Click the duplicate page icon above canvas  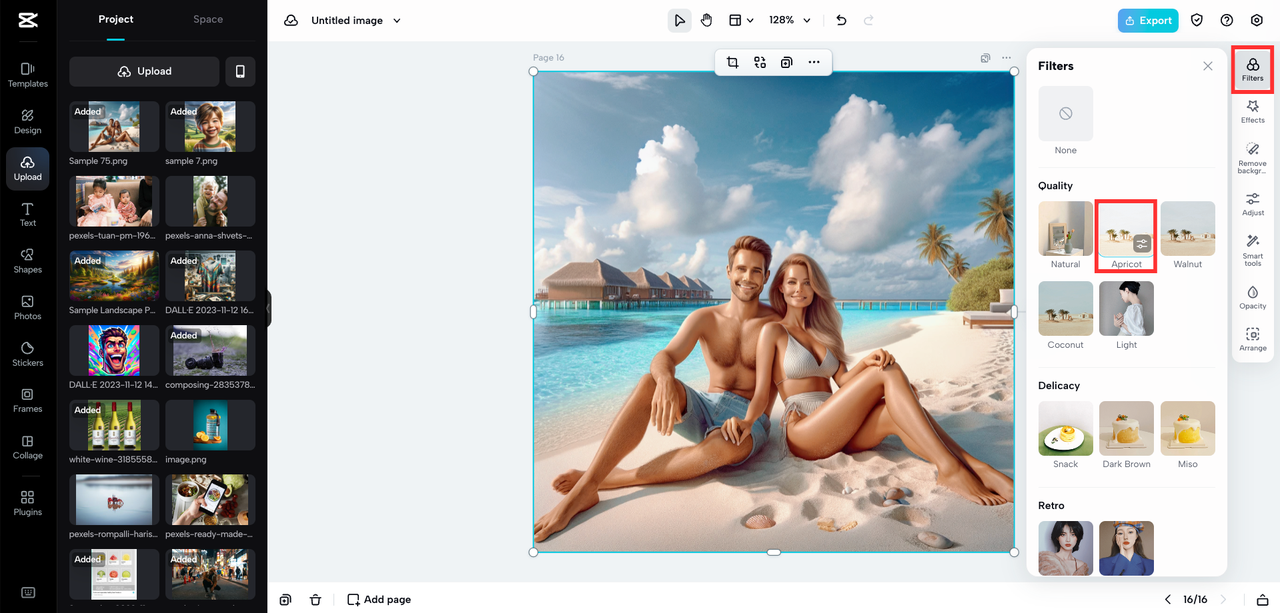pyautogui.click(x=986, y=58)
